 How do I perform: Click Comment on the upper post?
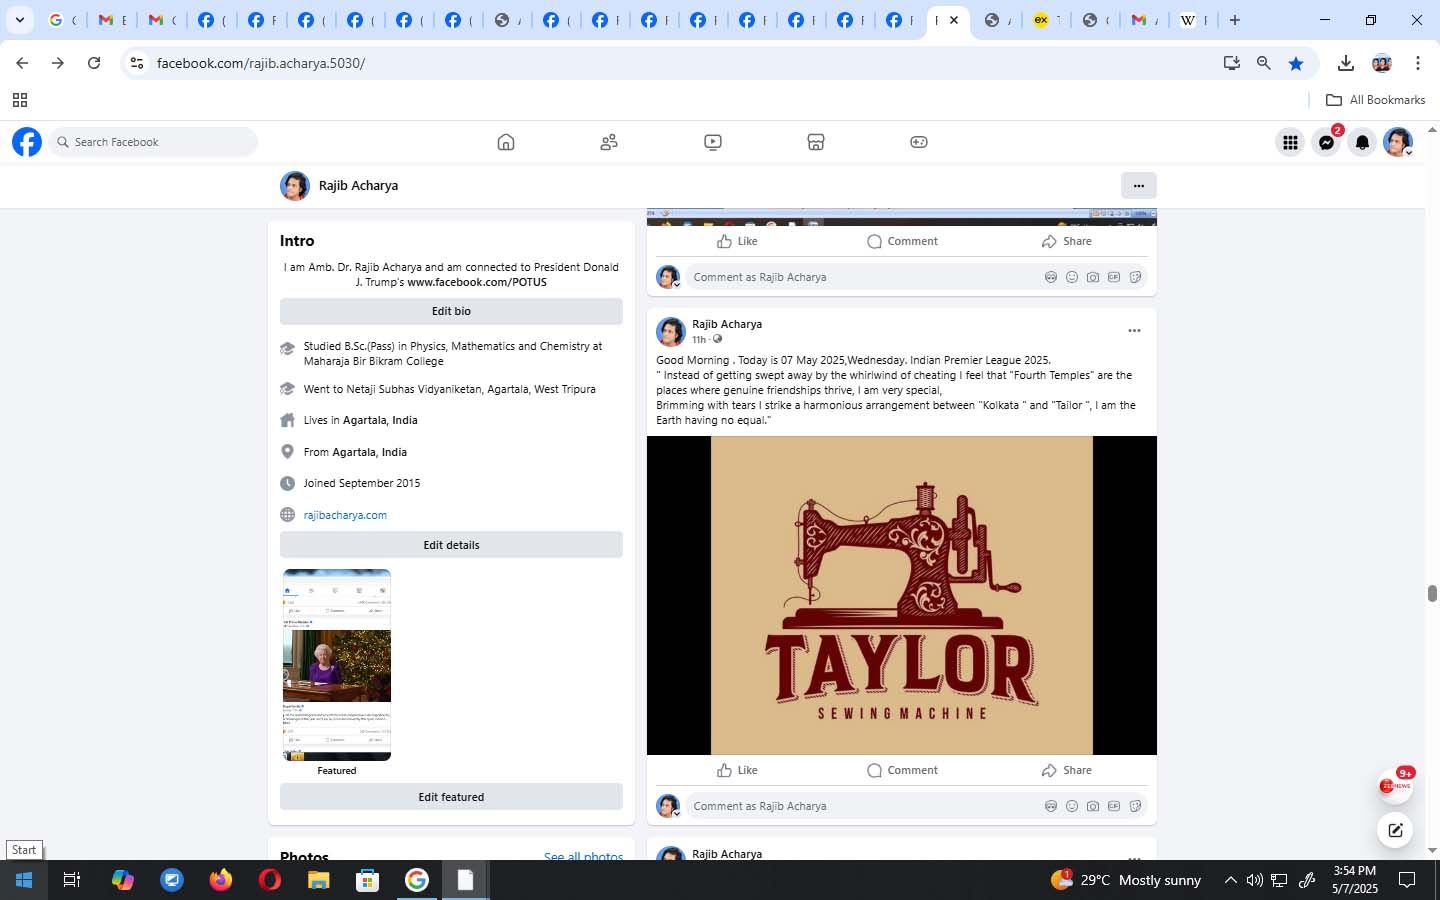[x=902, y=241]
